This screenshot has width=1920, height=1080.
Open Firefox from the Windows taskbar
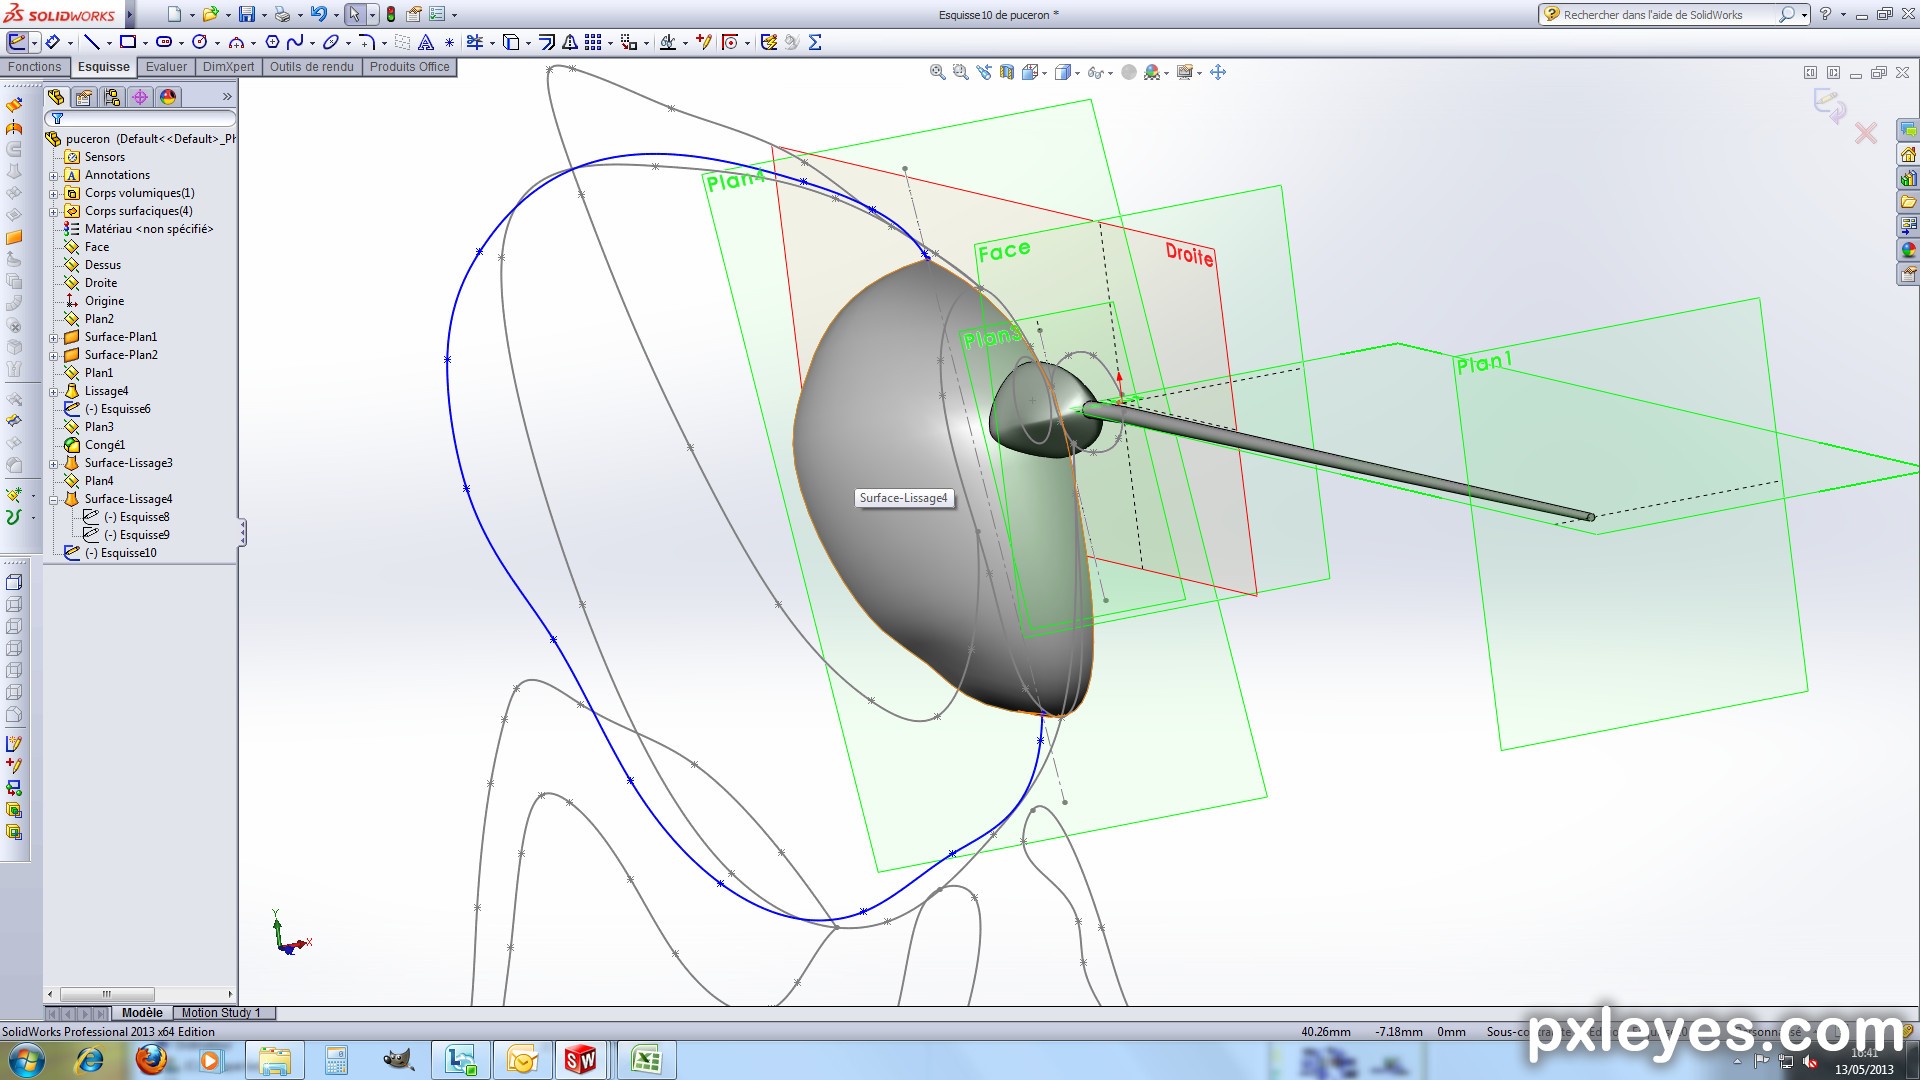coord(151,1060)
